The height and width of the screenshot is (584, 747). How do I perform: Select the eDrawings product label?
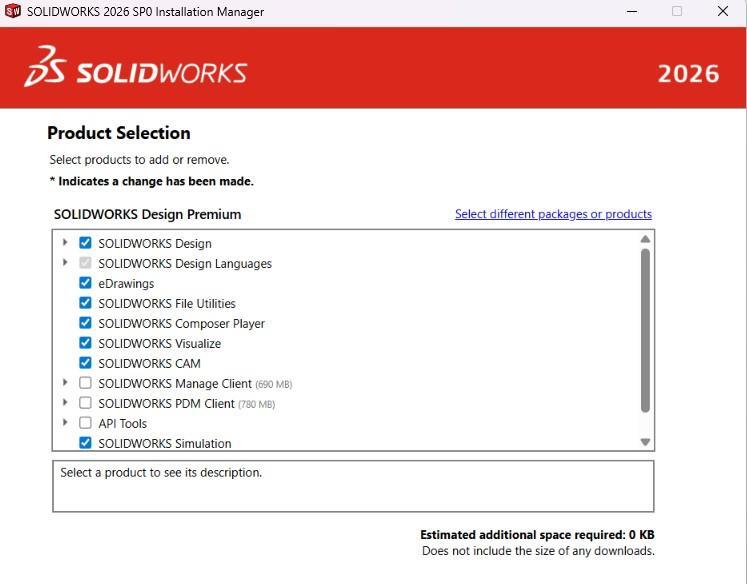click(x=126, y=284)
